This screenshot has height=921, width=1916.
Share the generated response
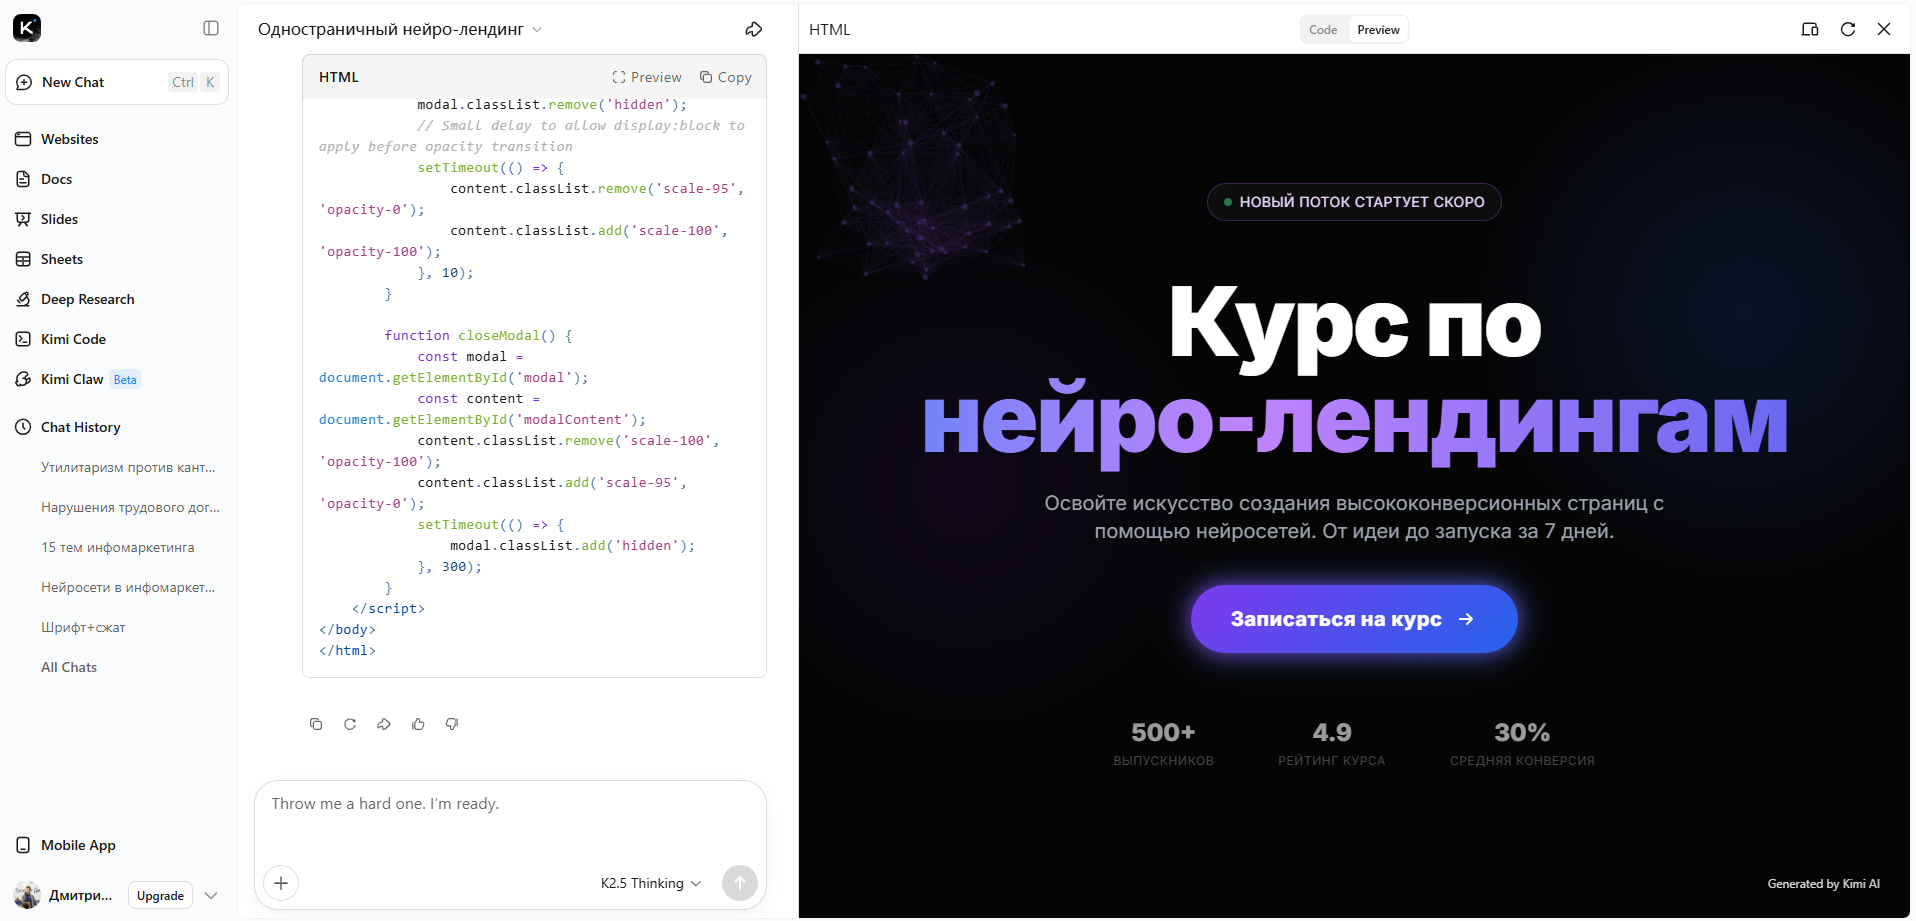click(383, 724)
